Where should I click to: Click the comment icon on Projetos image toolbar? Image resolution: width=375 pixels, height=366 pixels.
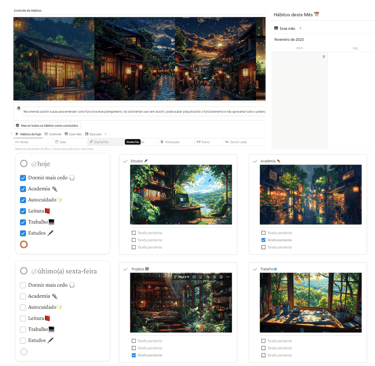pyautogui.click(x=194, y=277)
